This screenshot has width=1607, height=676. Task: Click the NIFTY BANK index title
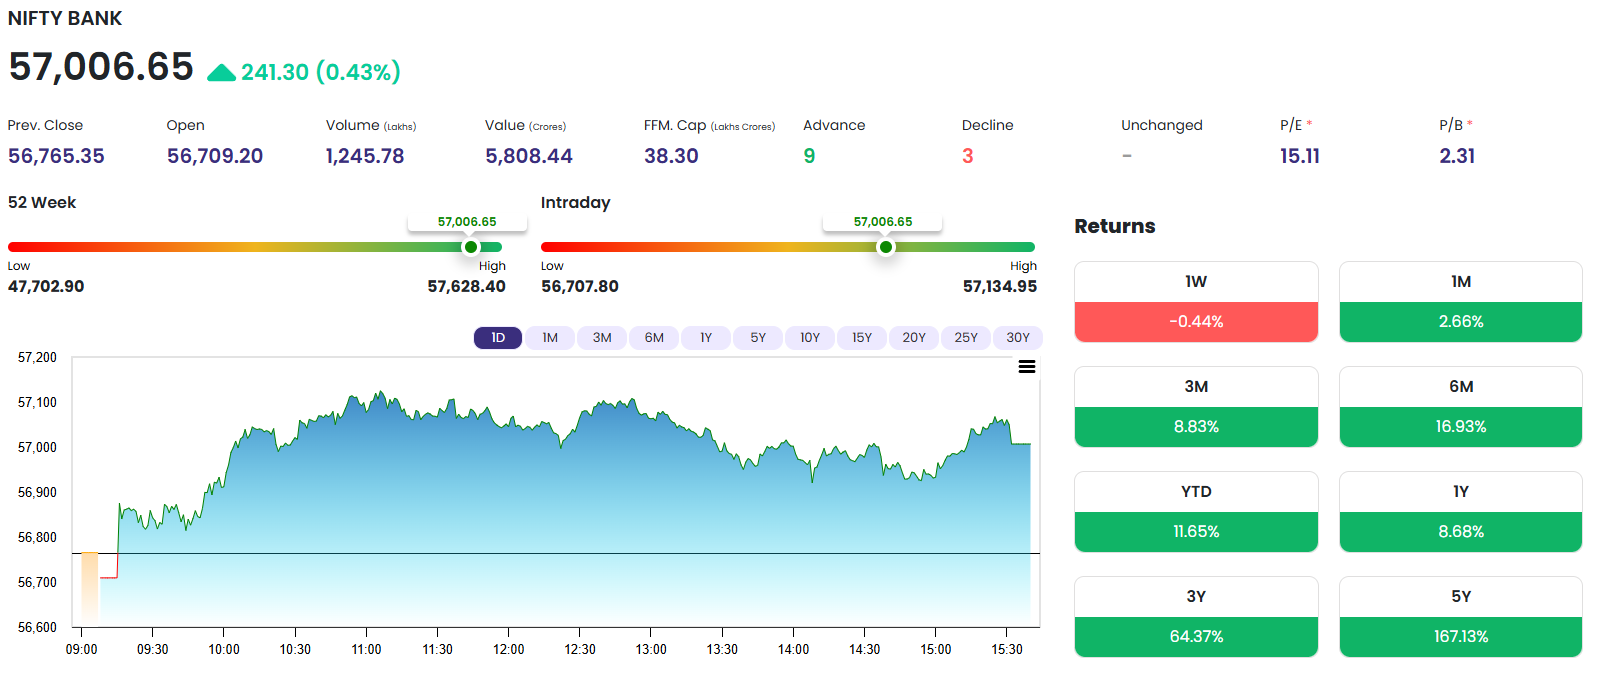click(x=65, y=19)
